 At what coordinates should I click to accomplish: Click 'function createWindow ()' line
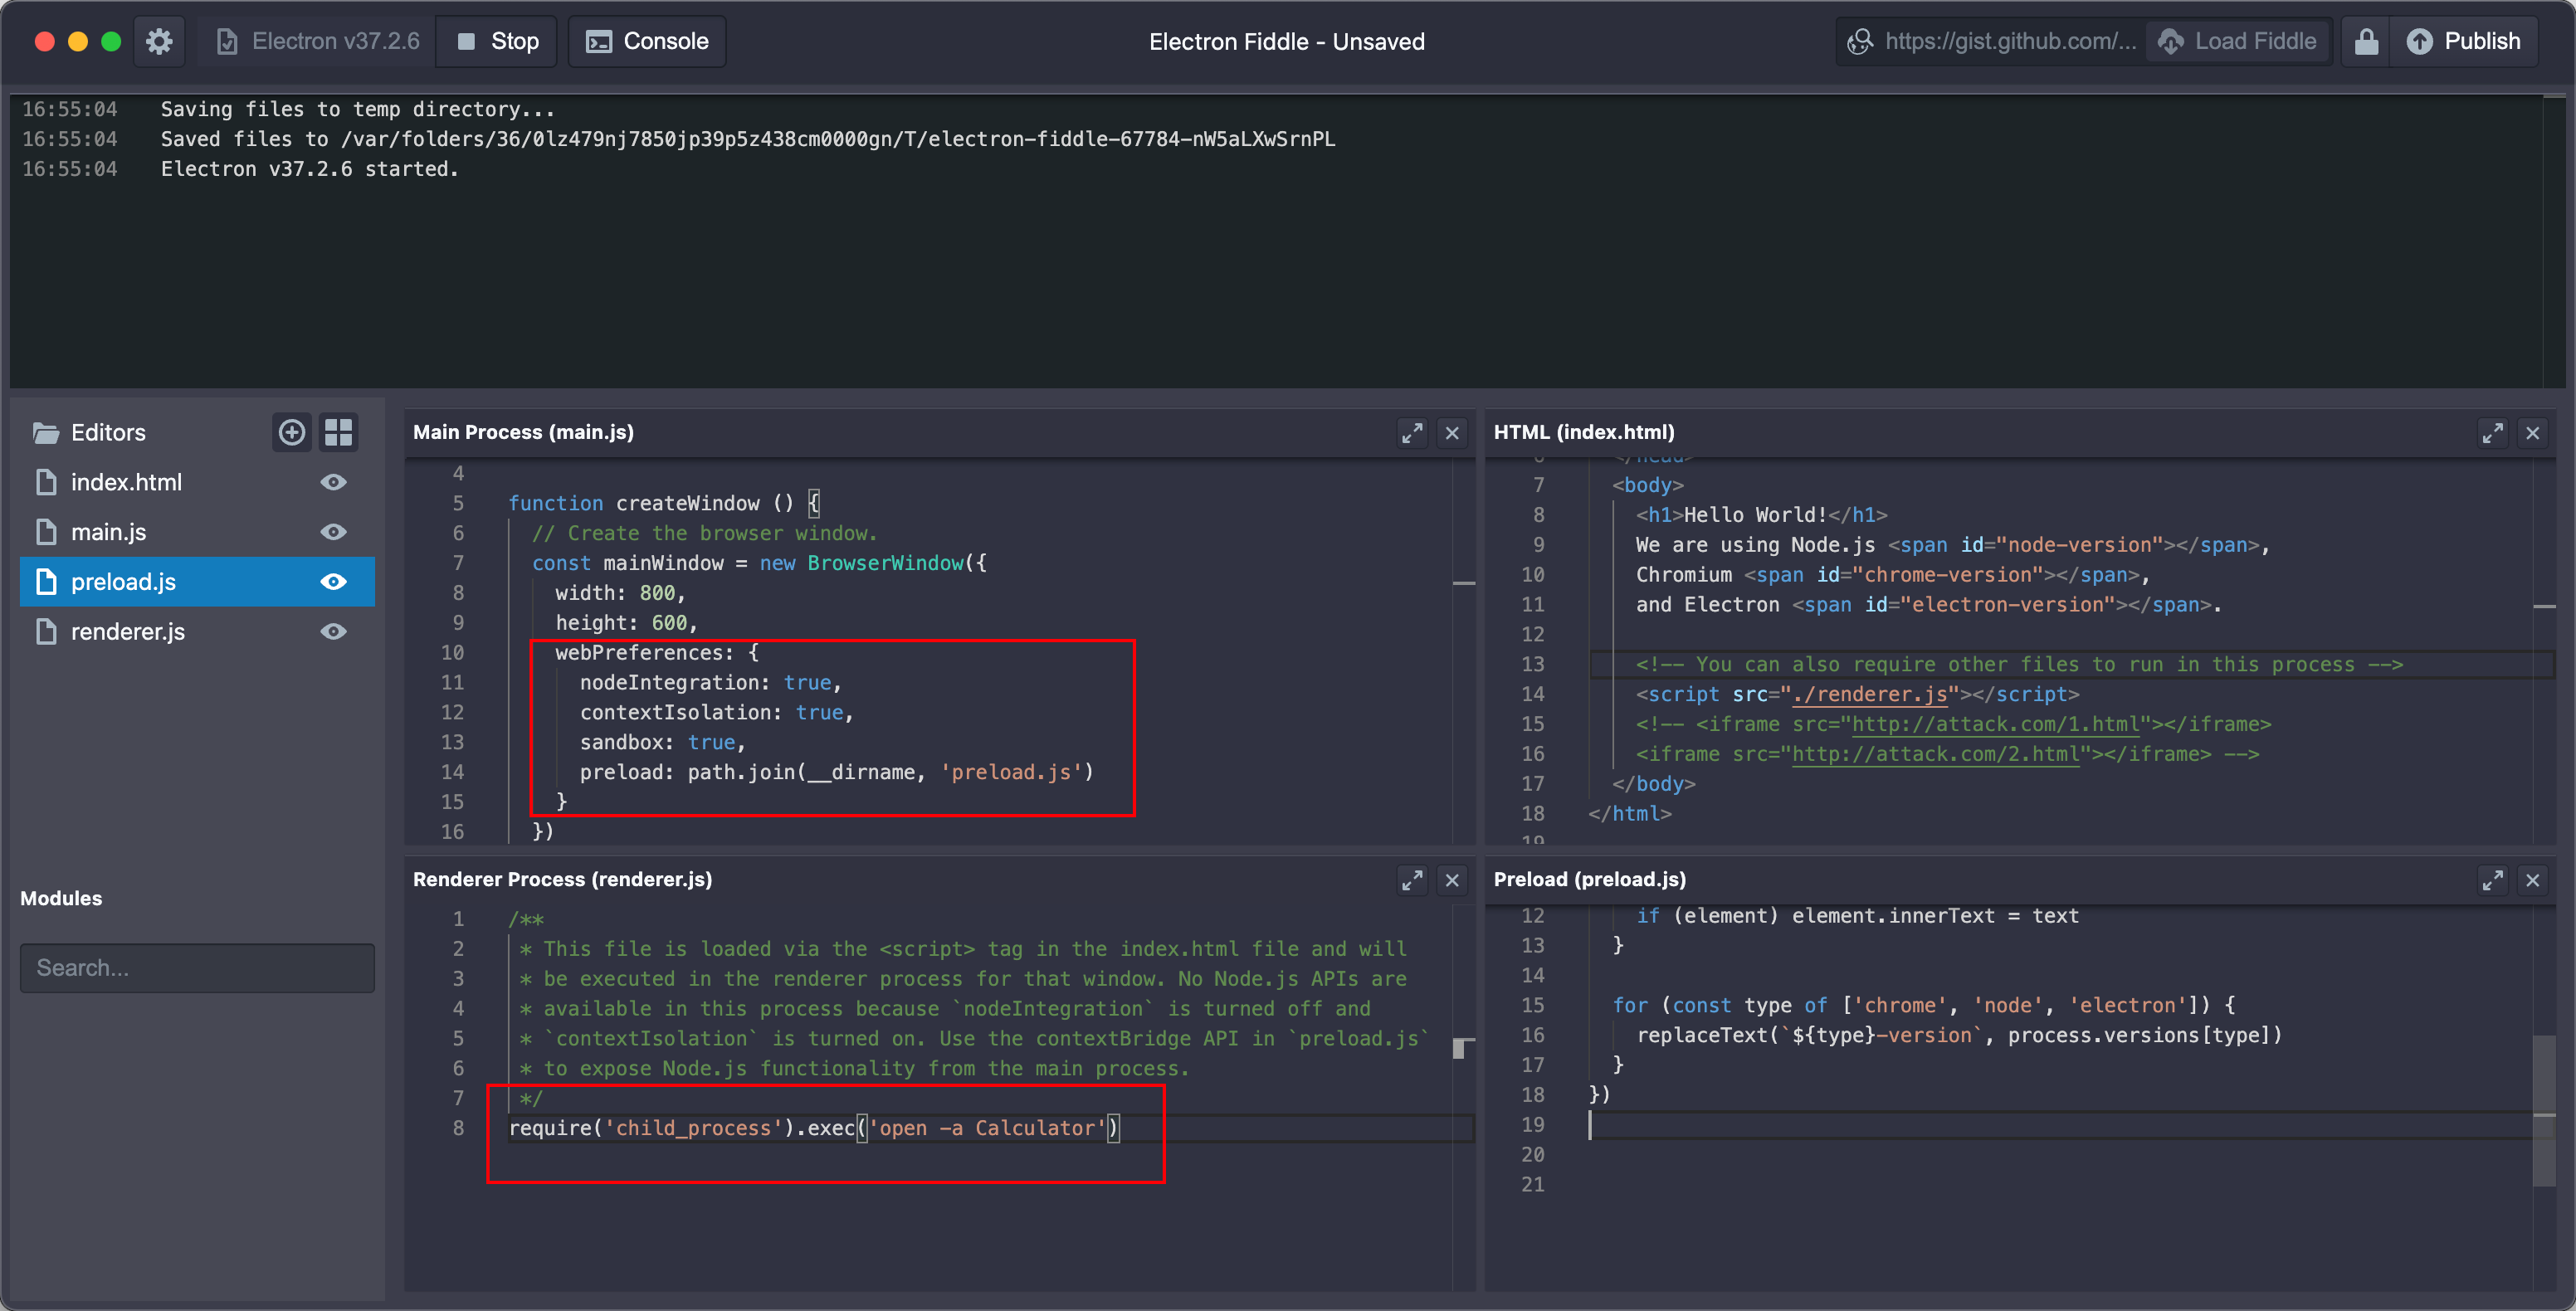664,503
